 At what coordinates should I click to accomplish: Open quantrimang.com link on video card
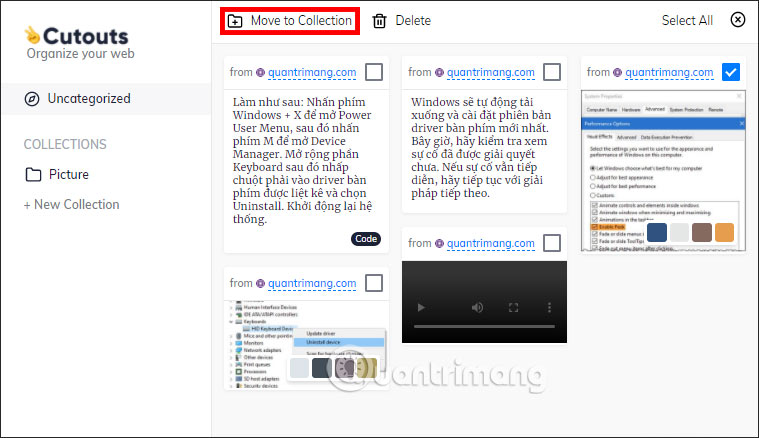(491, 243)
